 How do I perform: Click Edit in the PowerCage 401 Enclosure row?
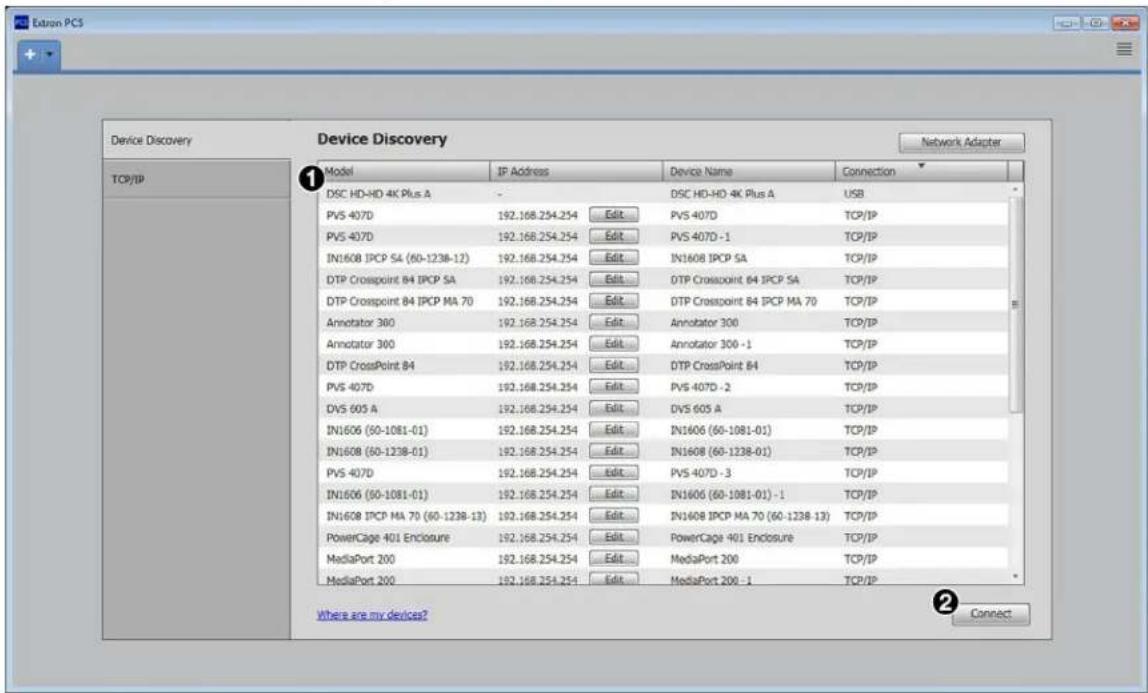[x=614, y=537]
